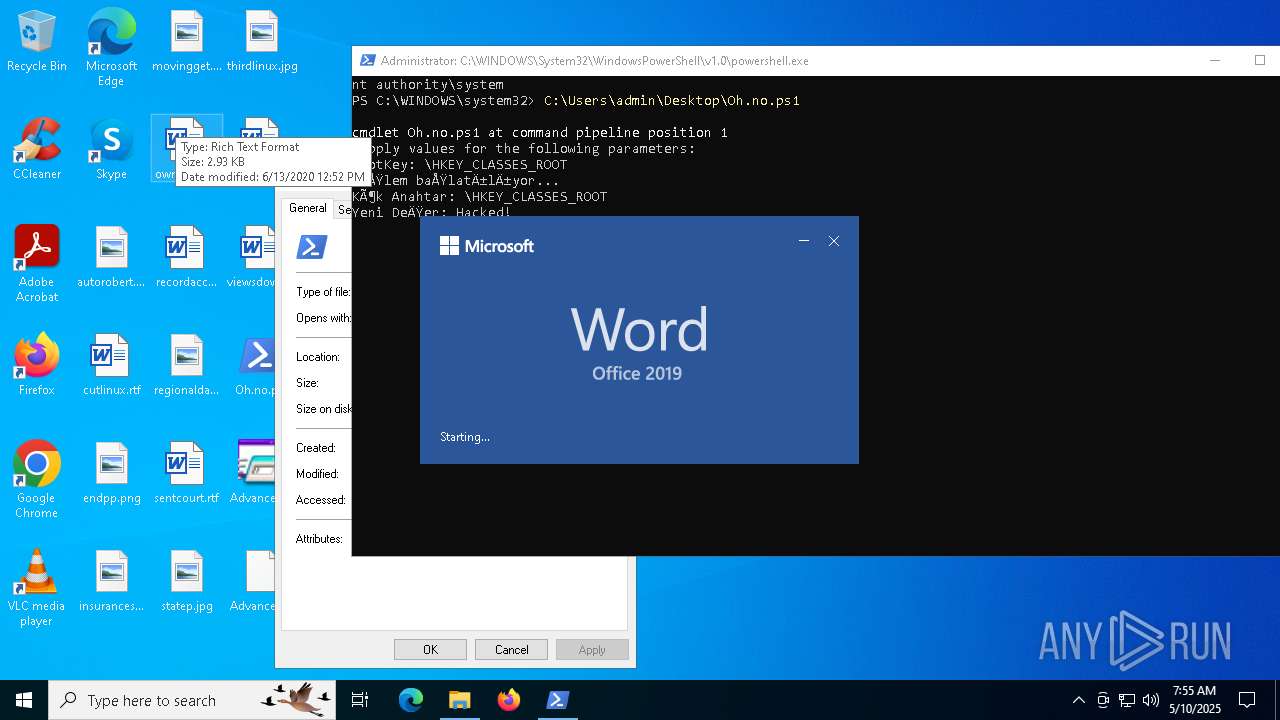Click the PowerShell icon in Properties dialog
1280x720 pixels.
click(x=312, y=247)
